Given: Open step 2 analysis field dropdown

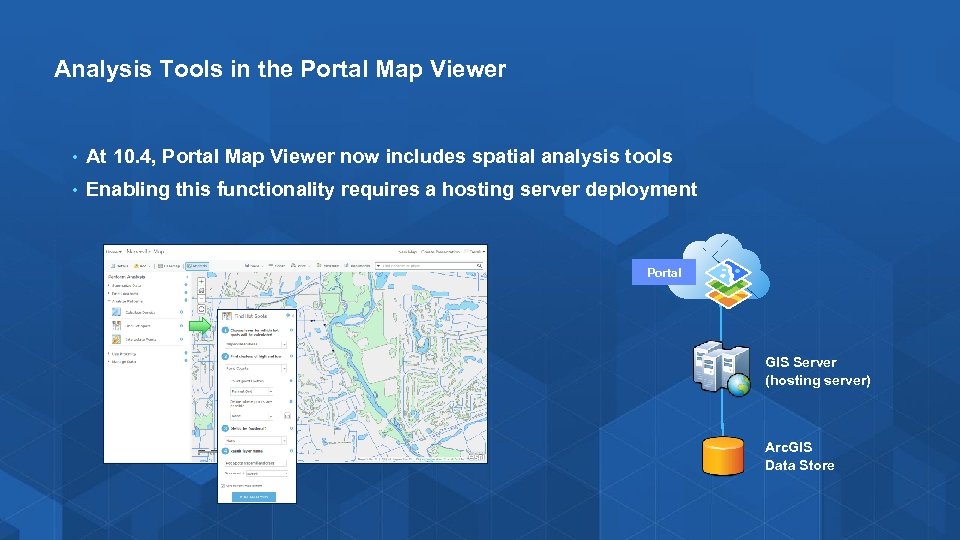Looking at the screenshot, I should coord(256,369).
